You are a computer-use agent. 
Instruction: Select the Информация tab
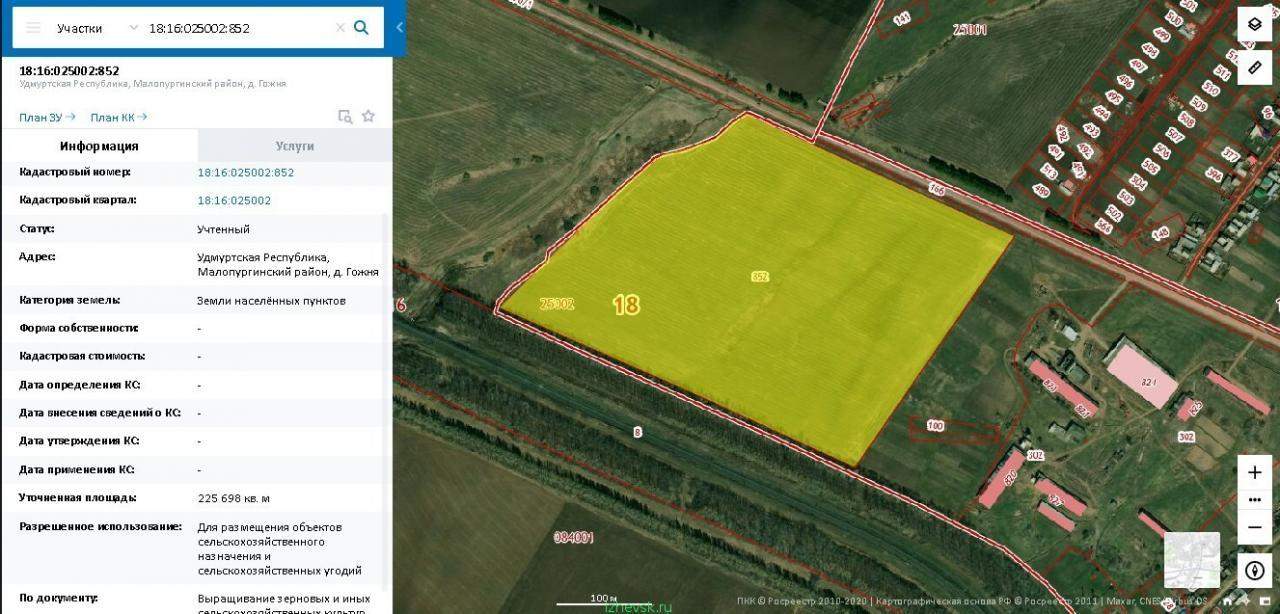99,146
